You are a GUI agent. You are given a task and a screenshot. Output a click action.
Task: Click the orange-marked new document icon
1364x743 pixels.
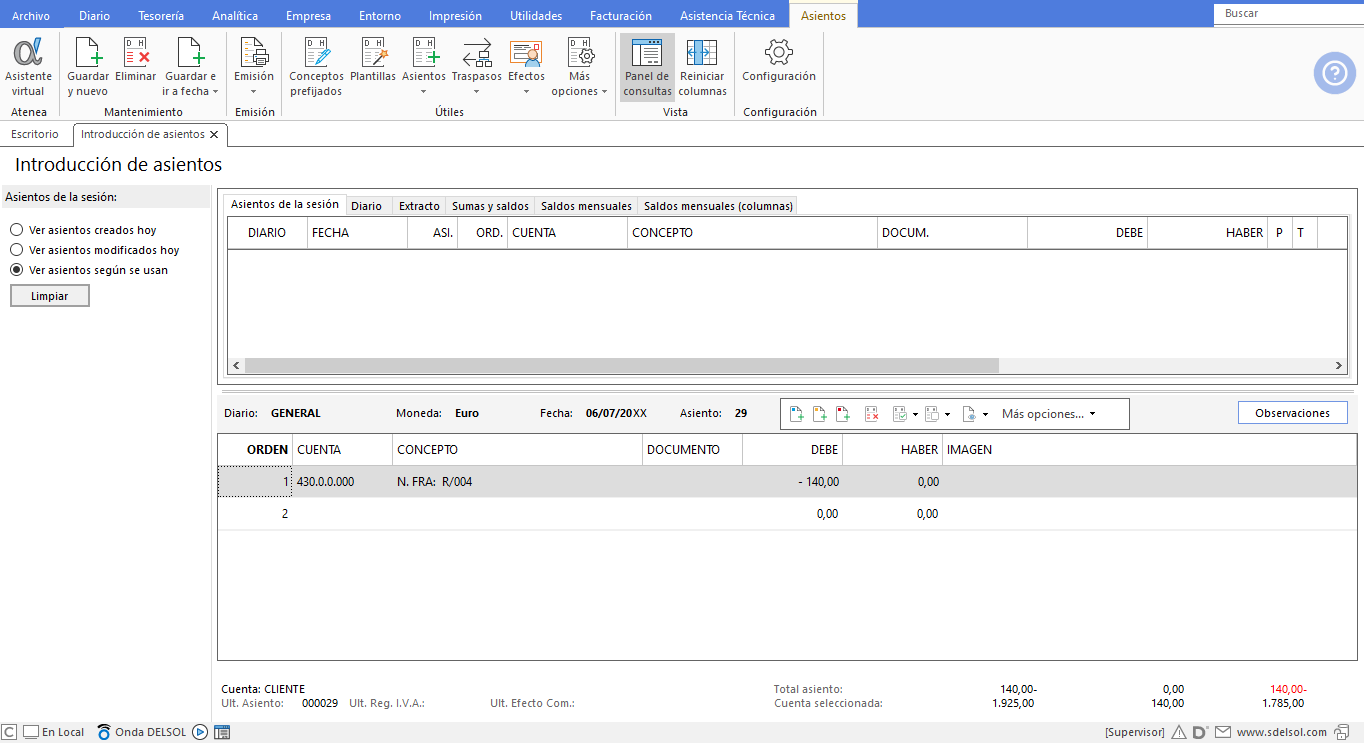820,413
